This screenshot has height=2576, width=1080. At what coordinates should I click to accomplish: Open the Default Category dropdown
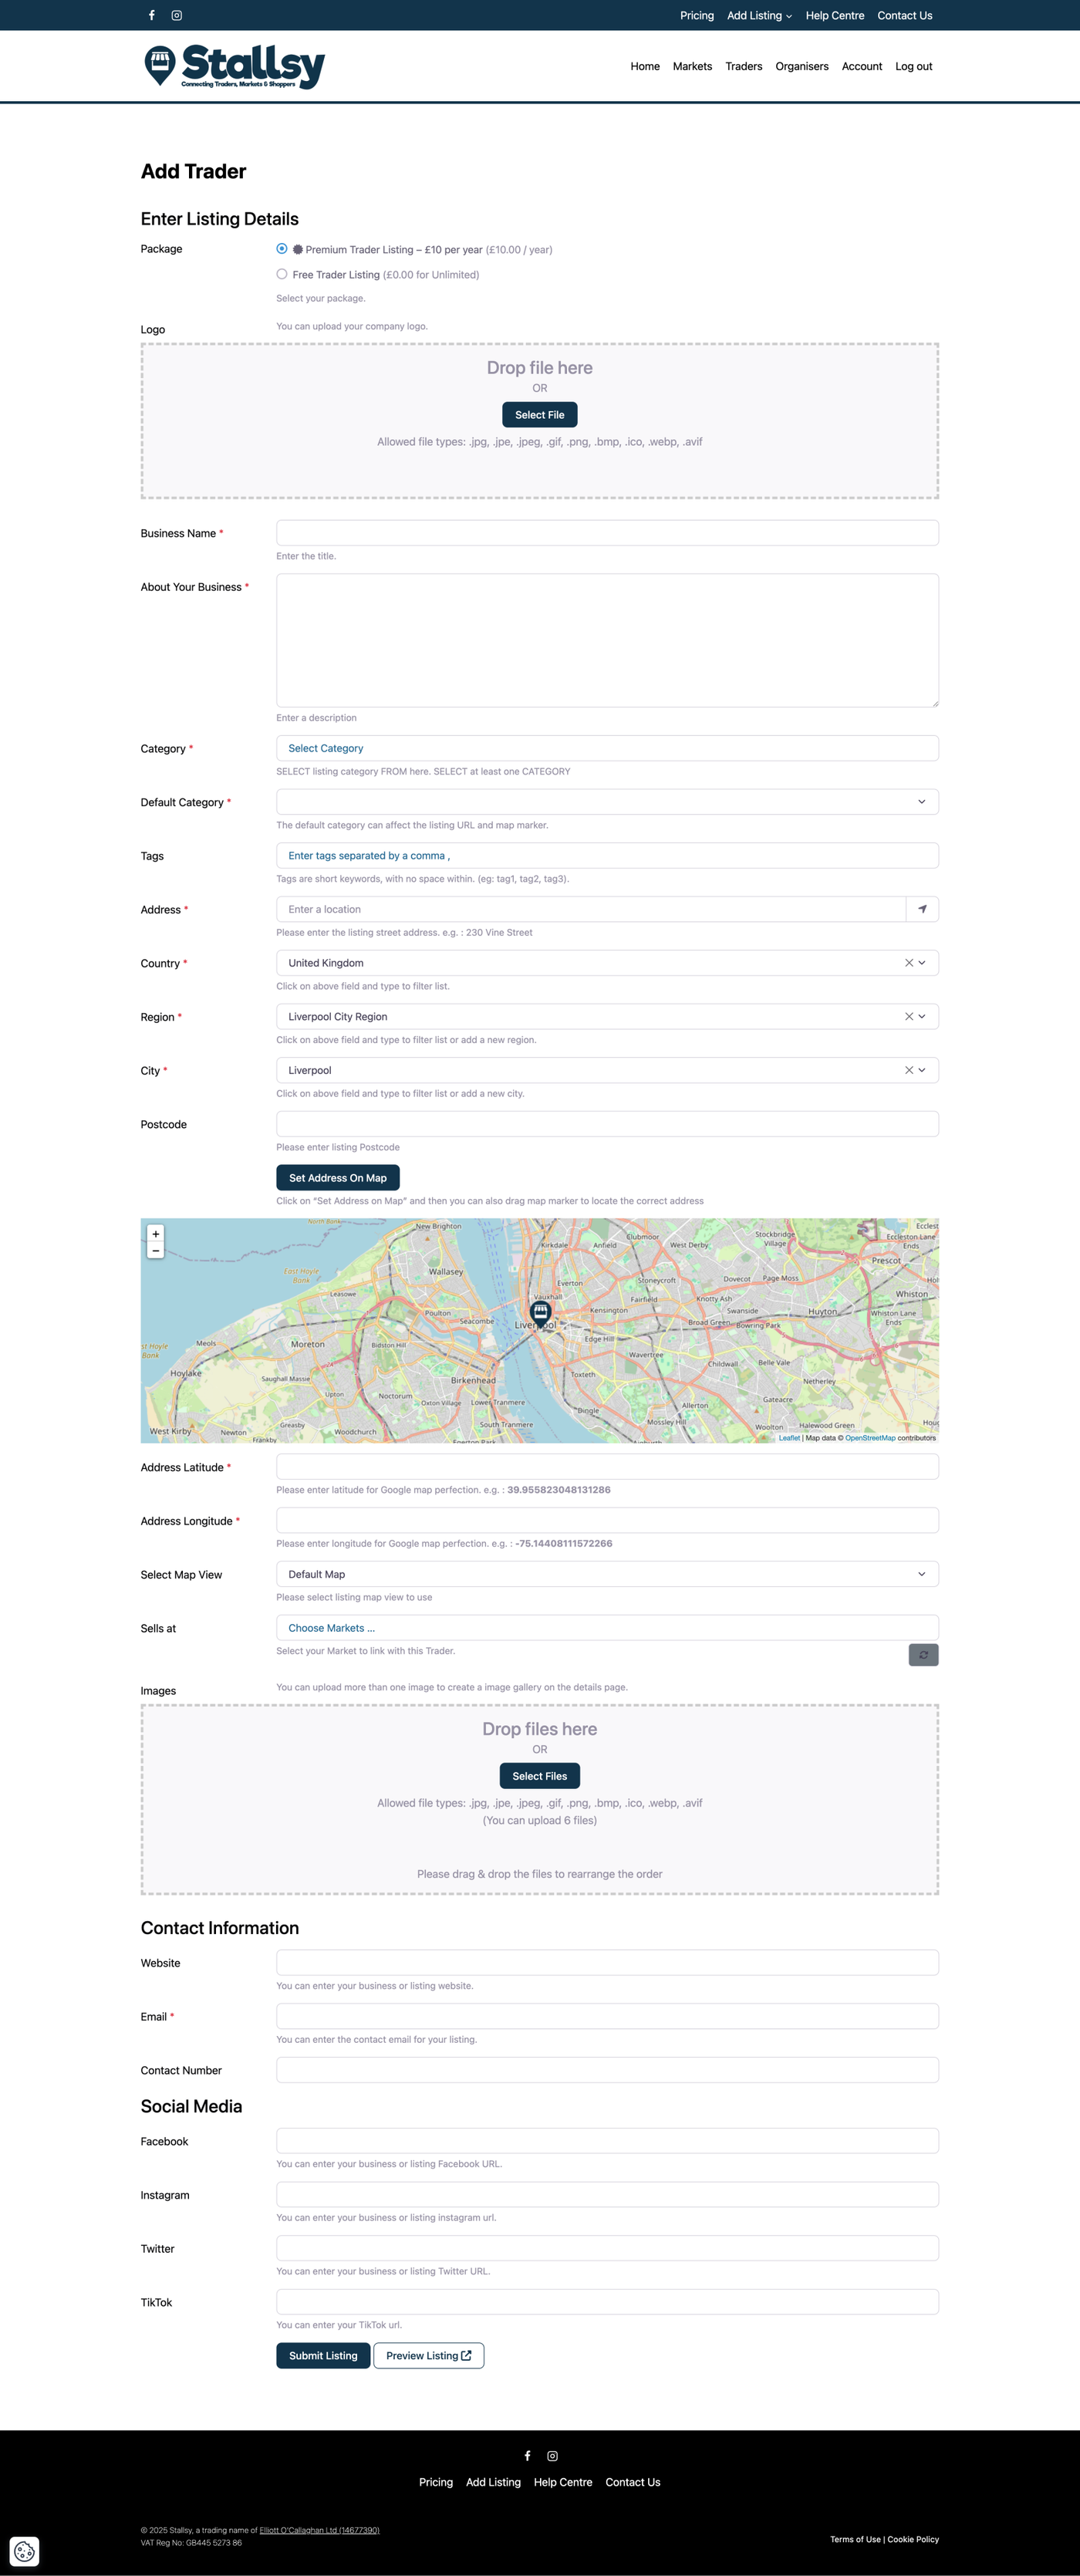point(607,802)
